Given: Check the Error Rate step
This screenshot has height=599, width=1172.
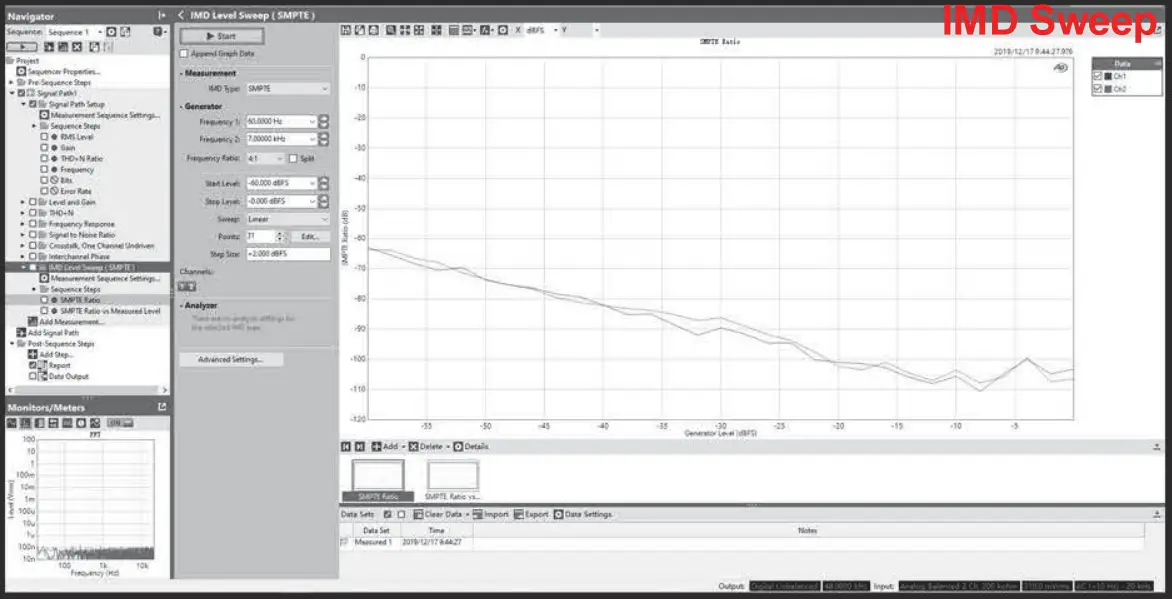Looking at the screenshot, I should point(45,191).
